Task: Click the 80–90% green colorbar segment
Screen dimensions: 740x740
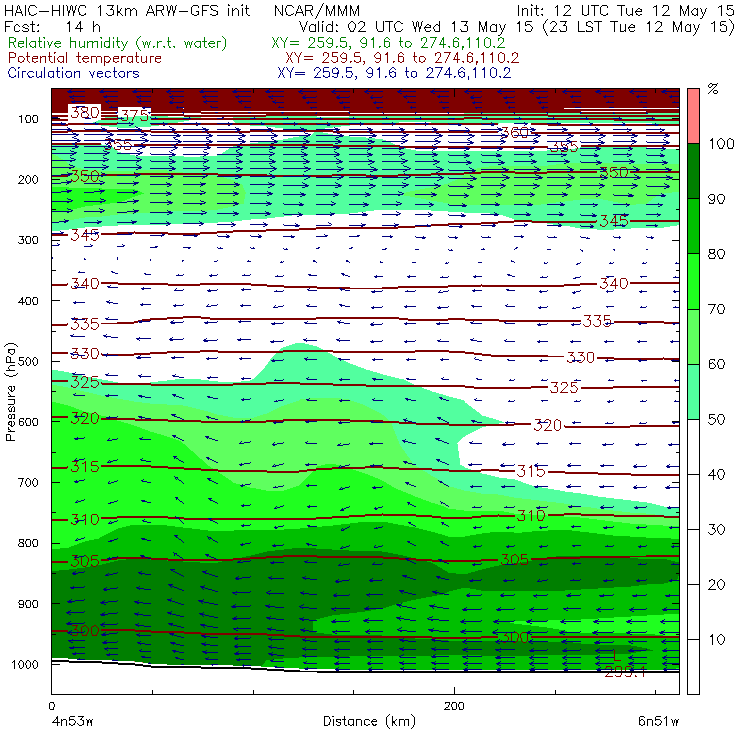Action: tap(693, 226)
